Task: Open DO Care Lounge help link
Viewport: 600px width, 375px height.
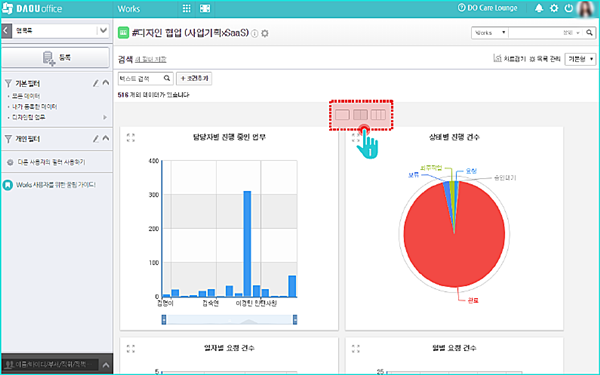Action: pyautogui.click(x=488, y=8)
